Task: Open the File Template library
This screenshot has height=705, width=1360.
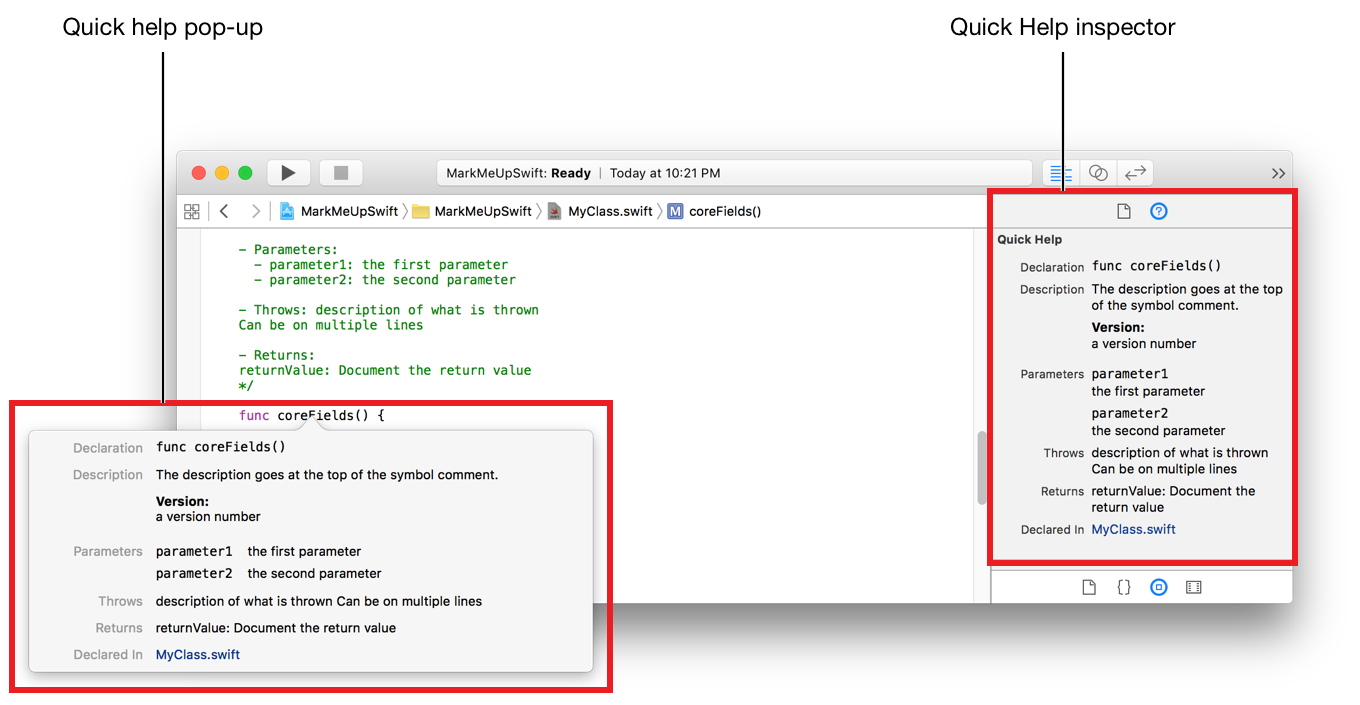Action: [x=1089, y=587]
